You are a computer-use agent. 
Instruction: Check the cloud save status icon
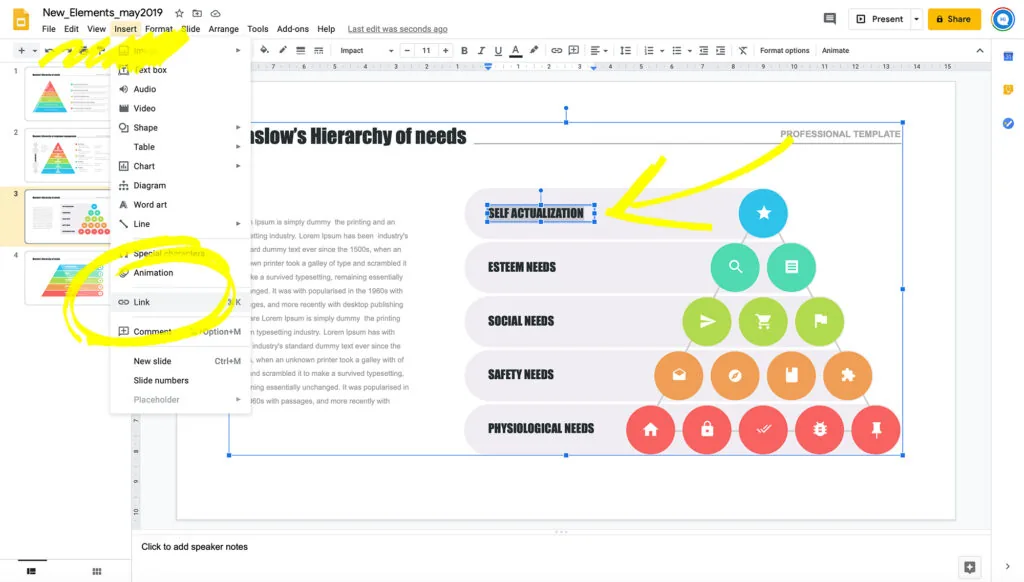pyautogui.click(x=216, y=13)
